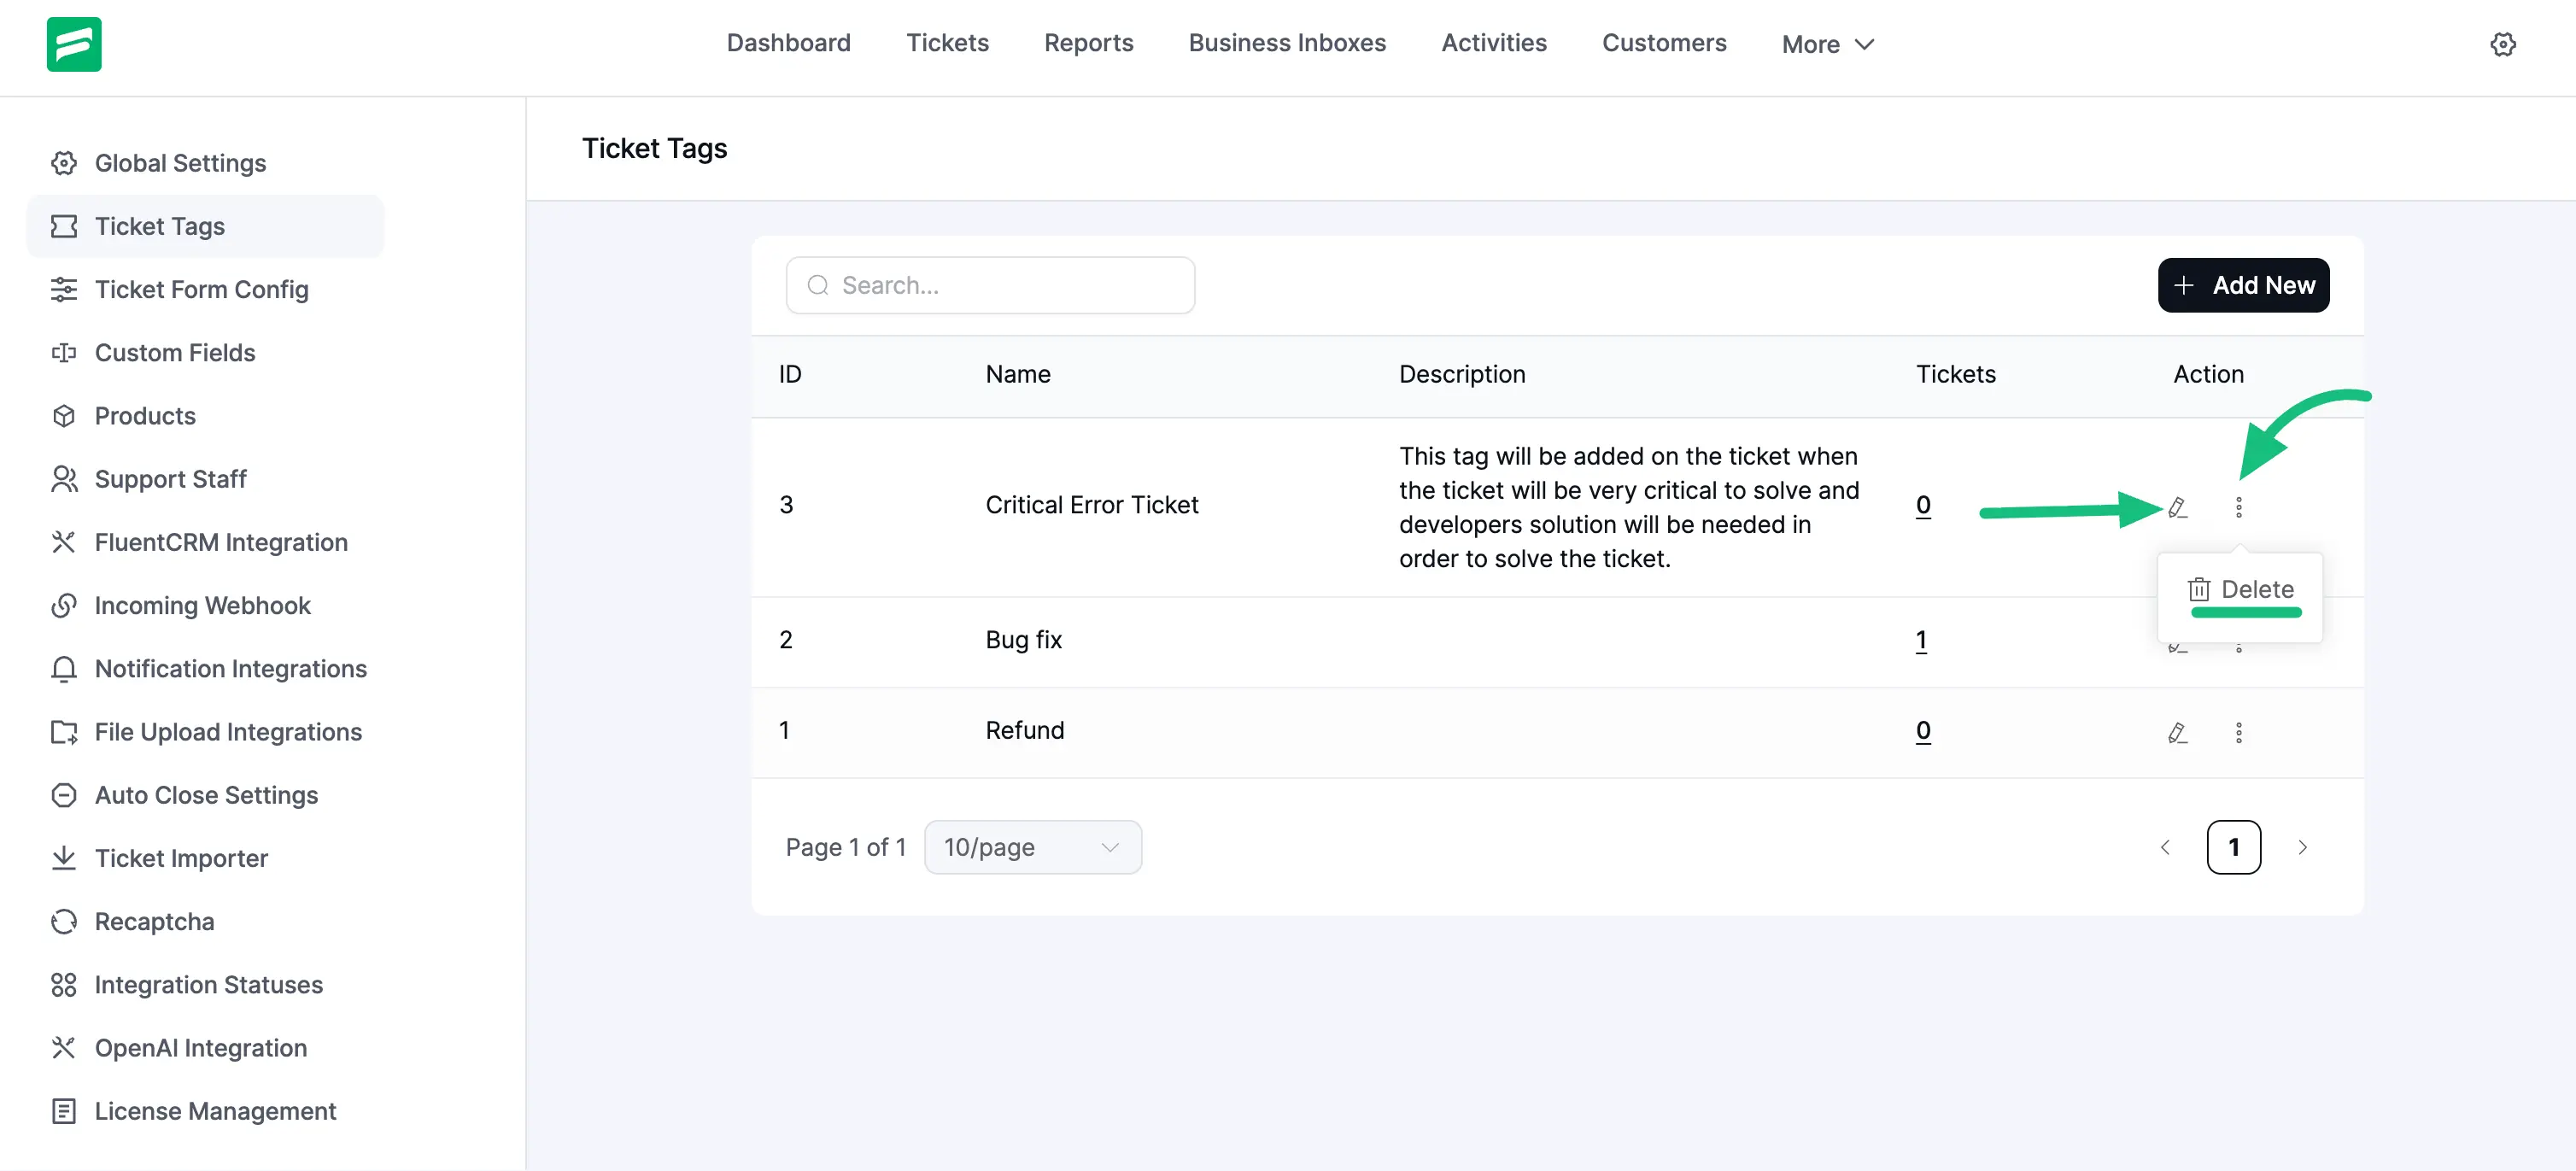Click the Fluent Support logo icon
This screenshot has height=1171, width=2576.
point(74,44)
